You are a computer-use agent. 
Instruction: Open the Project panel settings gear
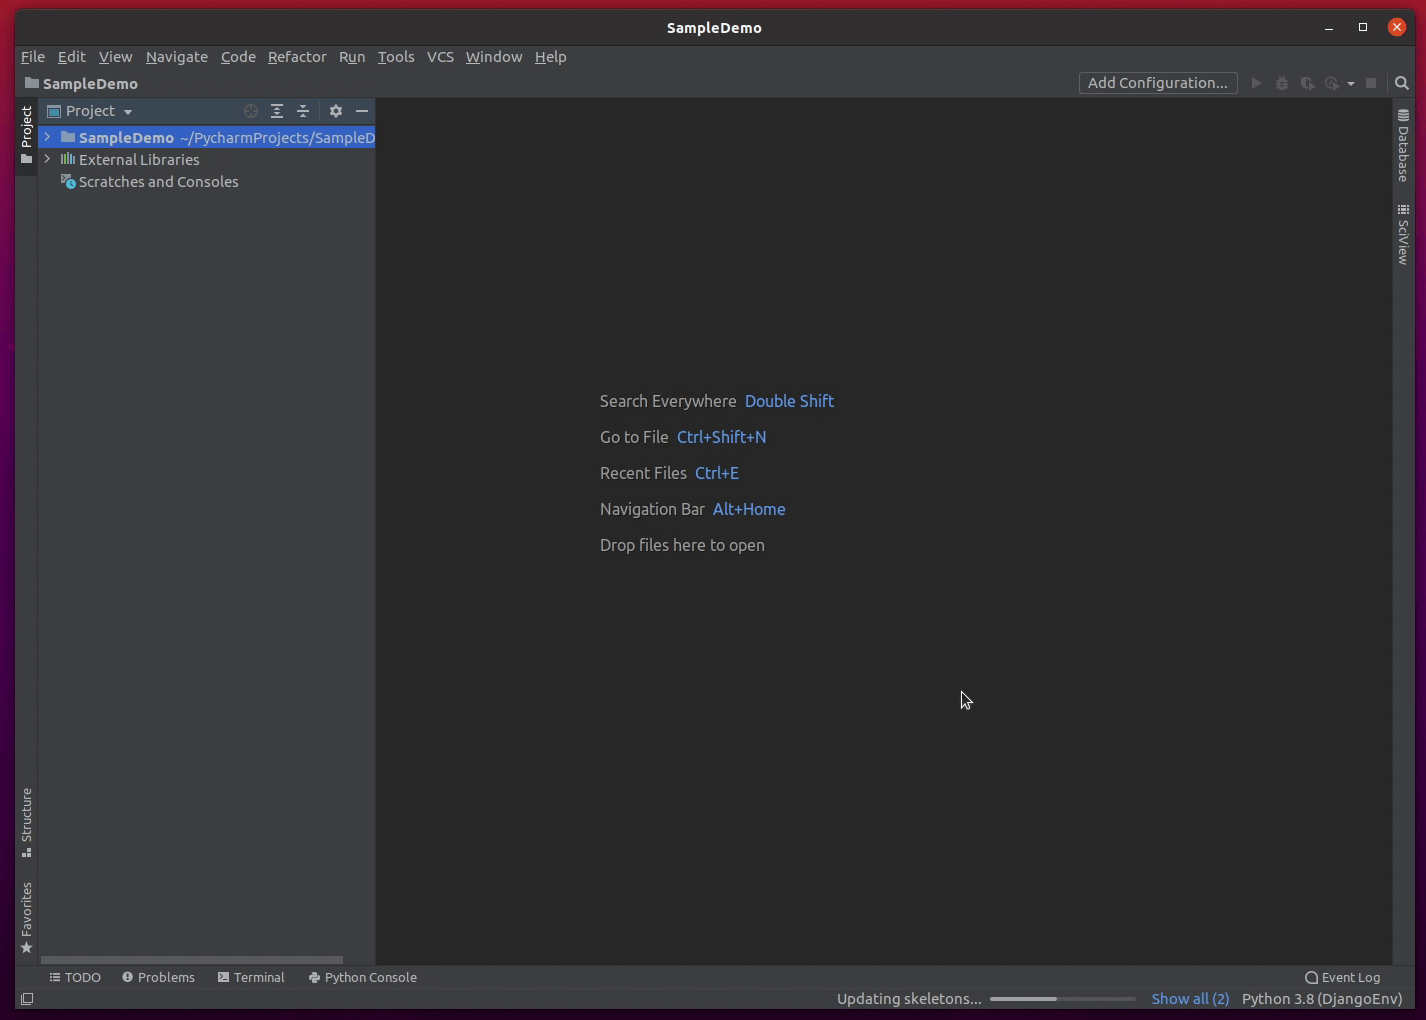click(335, 111)
